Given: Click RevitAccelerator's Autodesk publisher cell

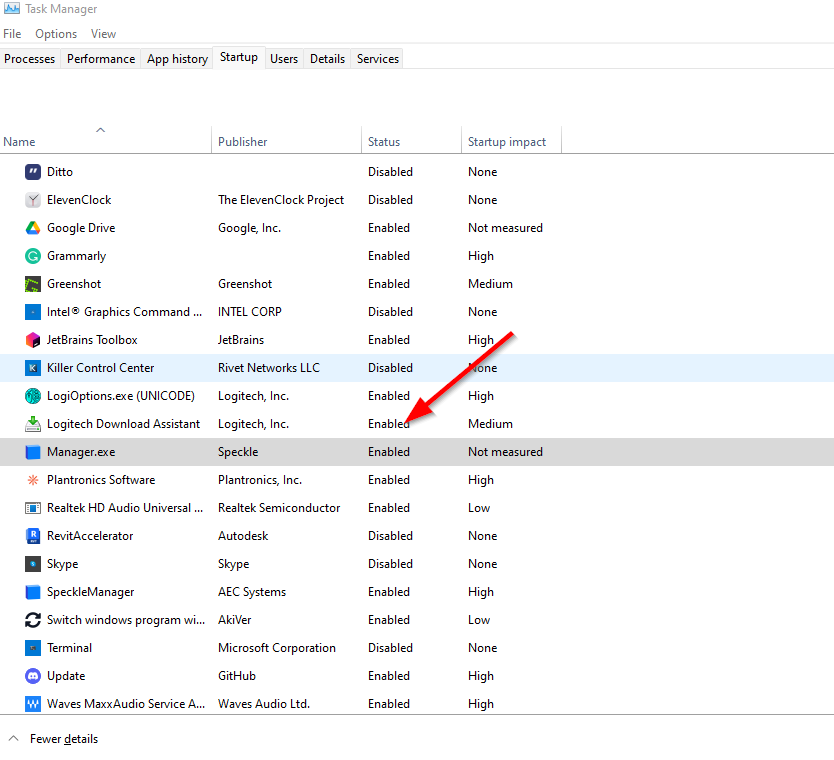Looking at the screenshot, I should [243, 536].
